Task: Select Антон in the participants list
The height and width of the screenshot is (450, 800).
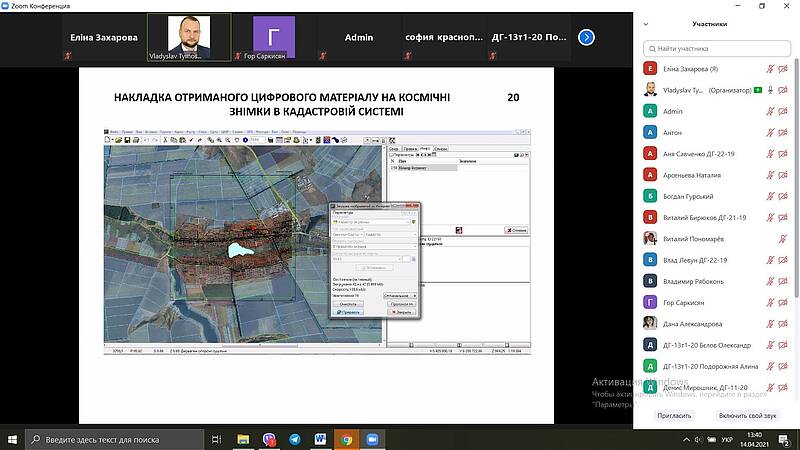Action: [x=716, y=133]
